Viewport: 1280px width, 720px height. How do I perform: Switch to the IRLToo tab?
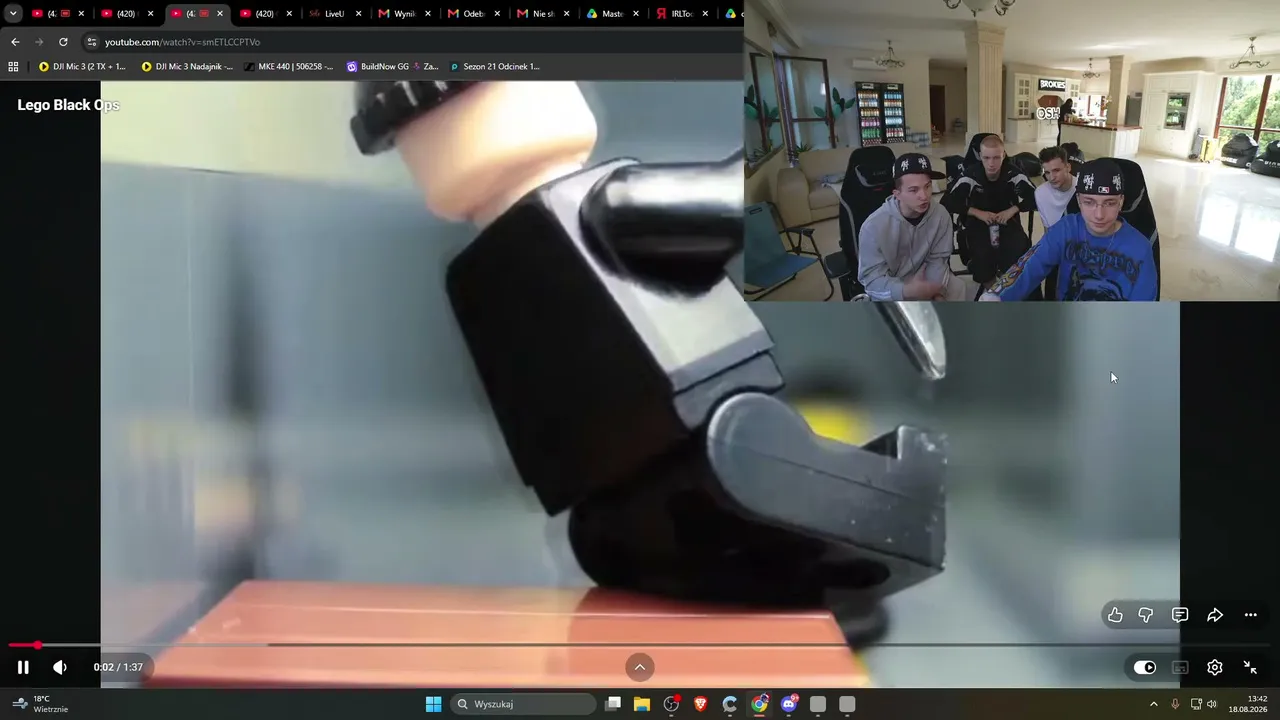click(x=680, y=14)
